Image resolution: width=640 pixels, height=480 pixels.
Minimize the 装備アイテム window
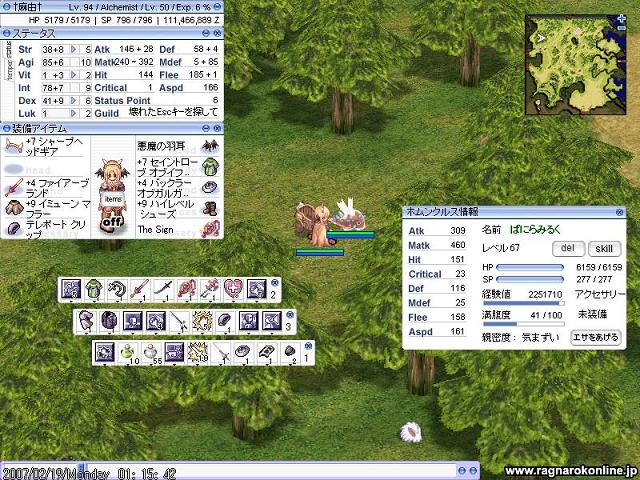point(206,128)
